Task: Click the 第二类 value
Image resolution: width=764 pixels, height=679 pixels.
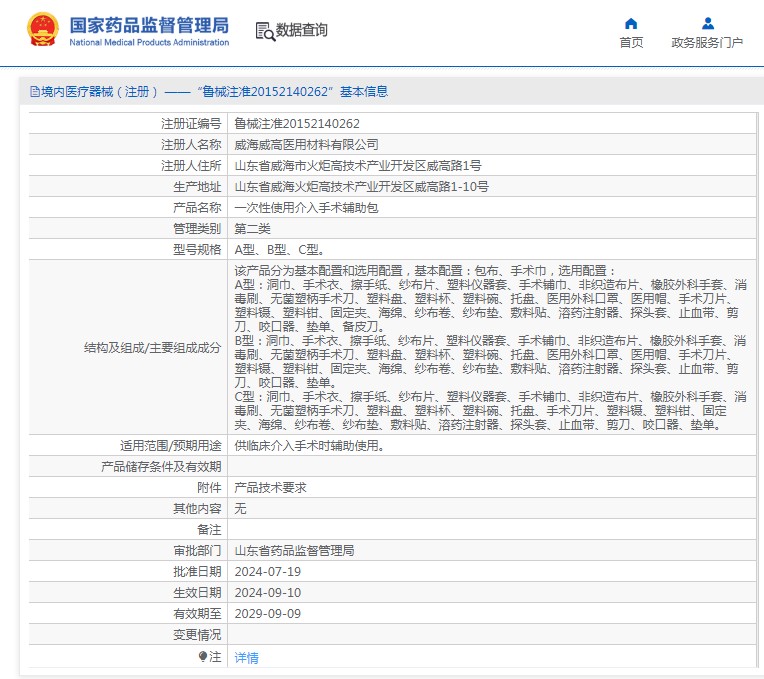Action: [x=252, y=228]
